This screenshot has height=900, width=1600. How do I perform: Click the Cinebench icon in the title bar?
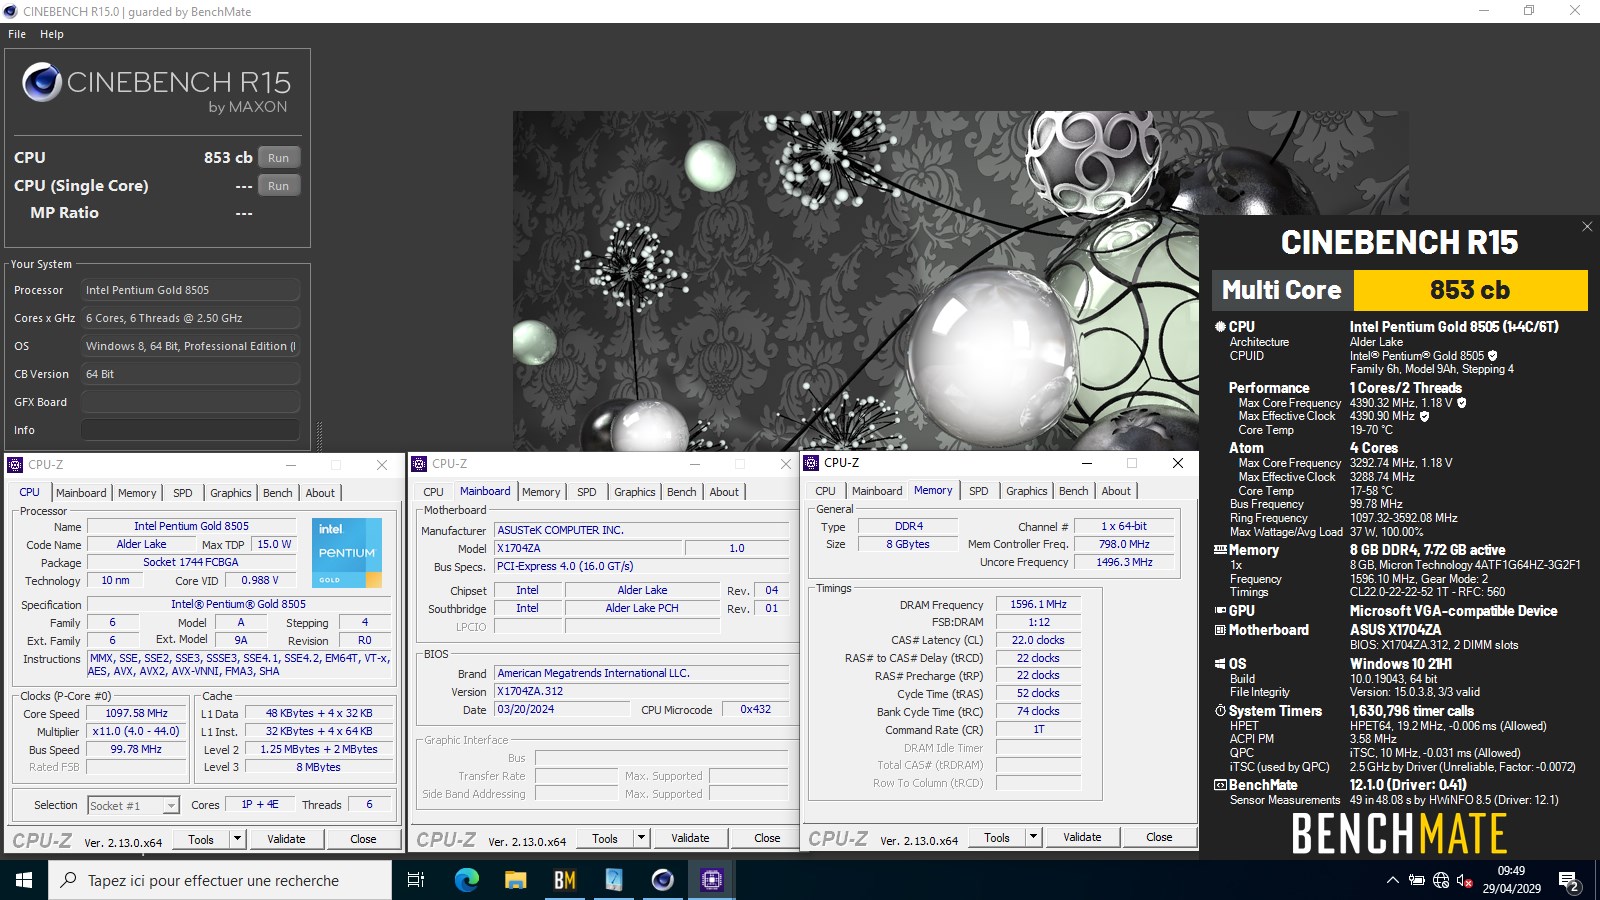pos(10,11)
